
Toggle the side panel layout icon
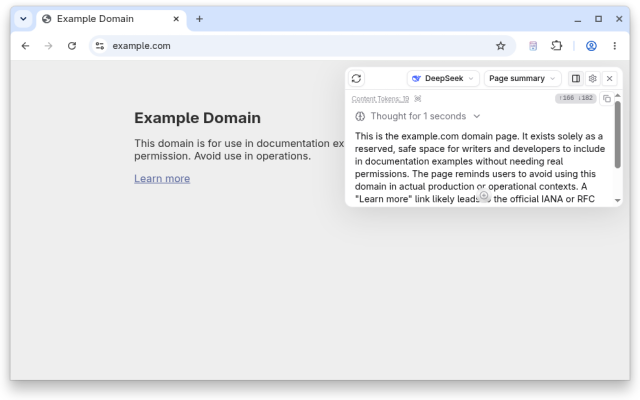576,78
